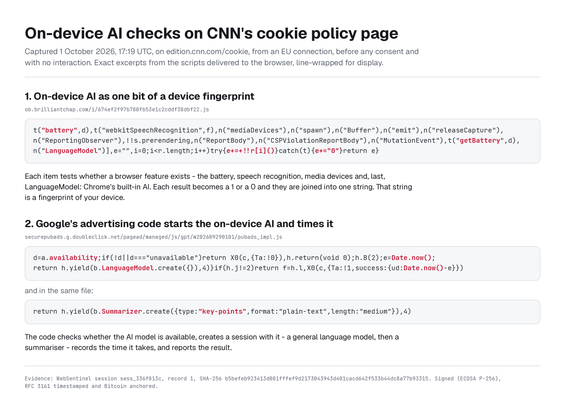565x408 pixels.
Task: Click the footer line 'RFC 3161 timestamped and Bitcoin anchored.'
Action: 91,386
